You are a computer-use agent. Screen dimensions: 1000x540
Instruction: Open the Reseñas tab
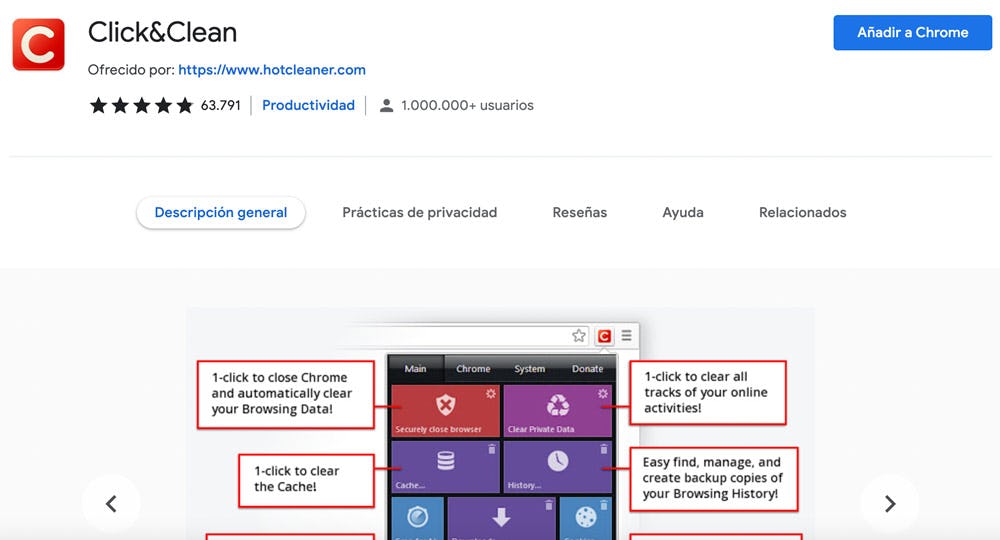pyautogui.click(x=580, y=212)
